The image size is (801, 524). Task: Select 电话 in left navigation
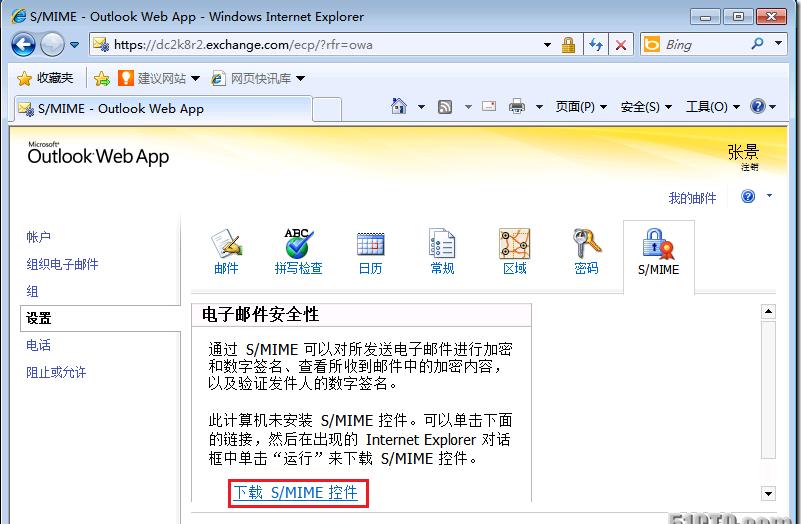(x=38, y=345)
